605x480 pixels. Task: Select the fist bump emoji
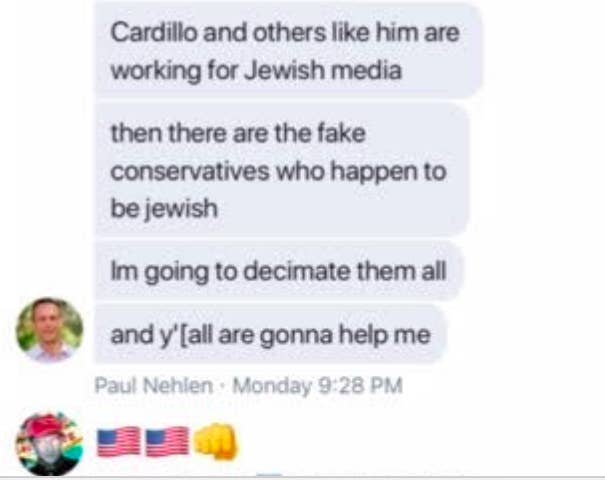216,441
